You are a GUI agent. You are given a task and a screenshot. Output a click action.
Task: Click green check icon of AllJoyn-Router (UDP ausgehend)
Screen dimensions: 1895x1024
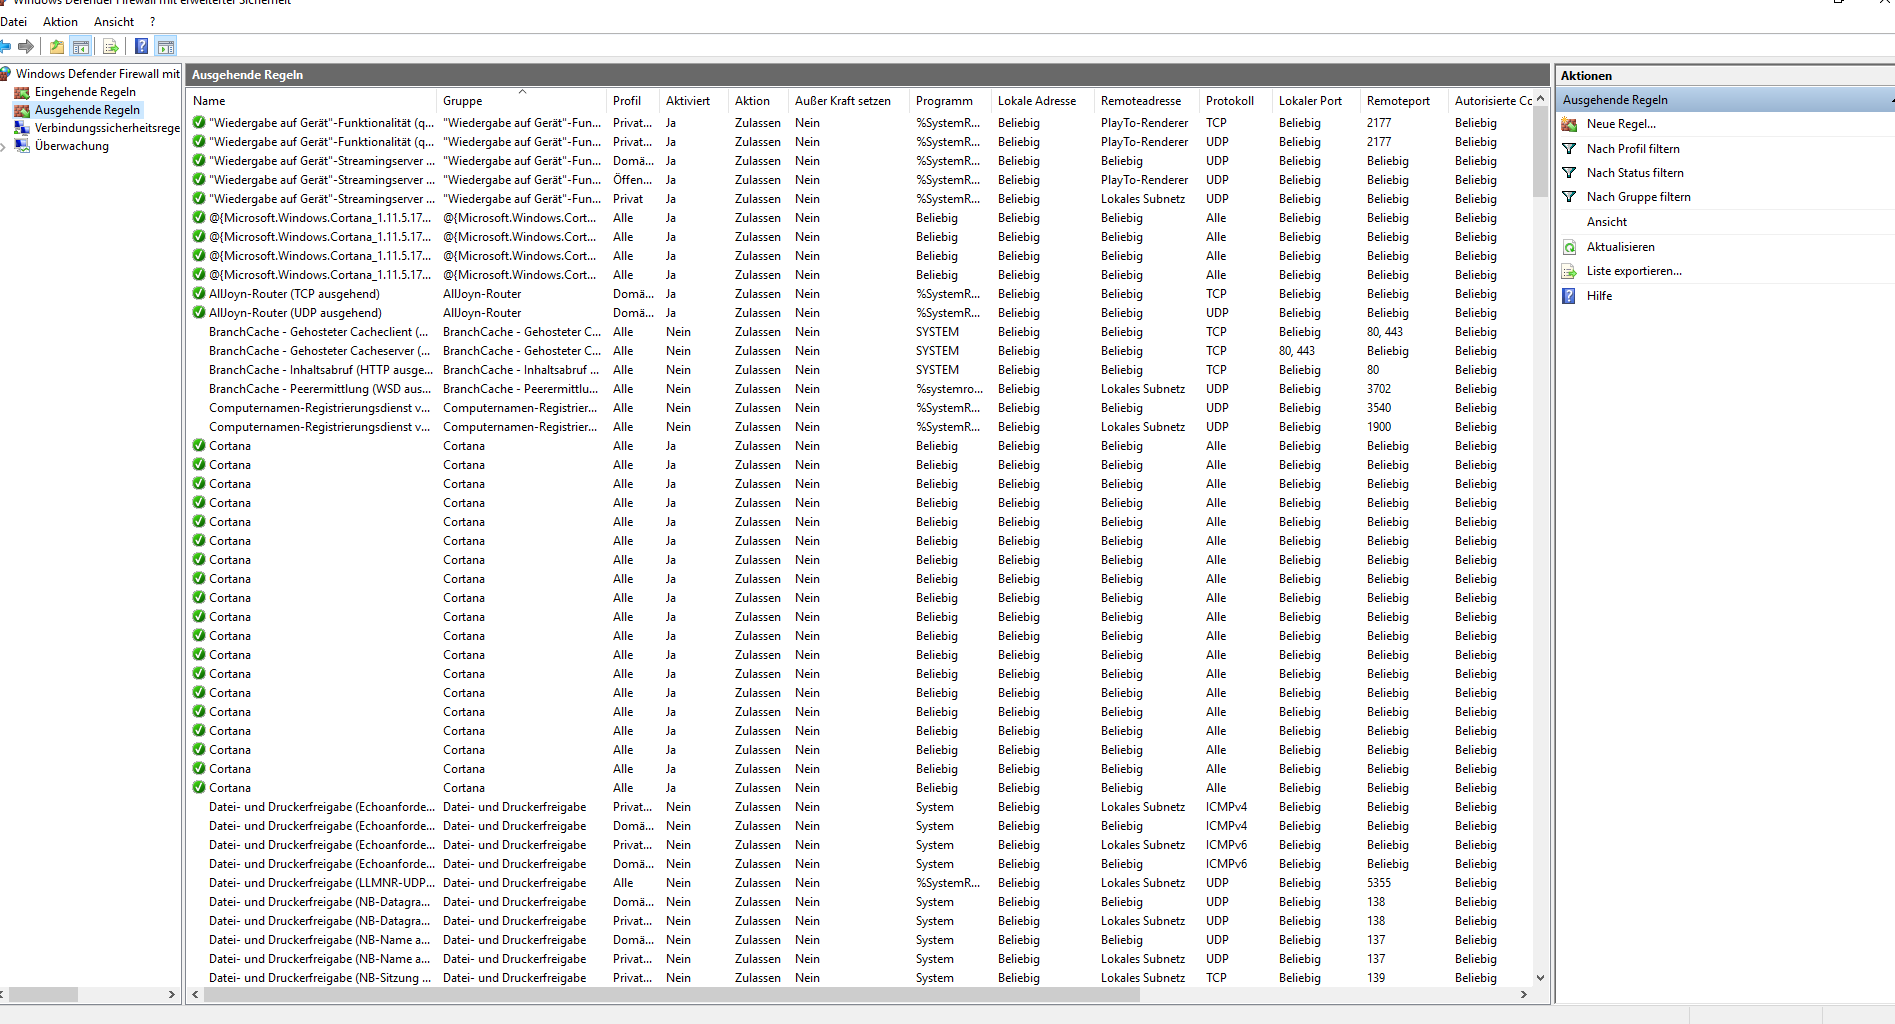coord(199,313)
